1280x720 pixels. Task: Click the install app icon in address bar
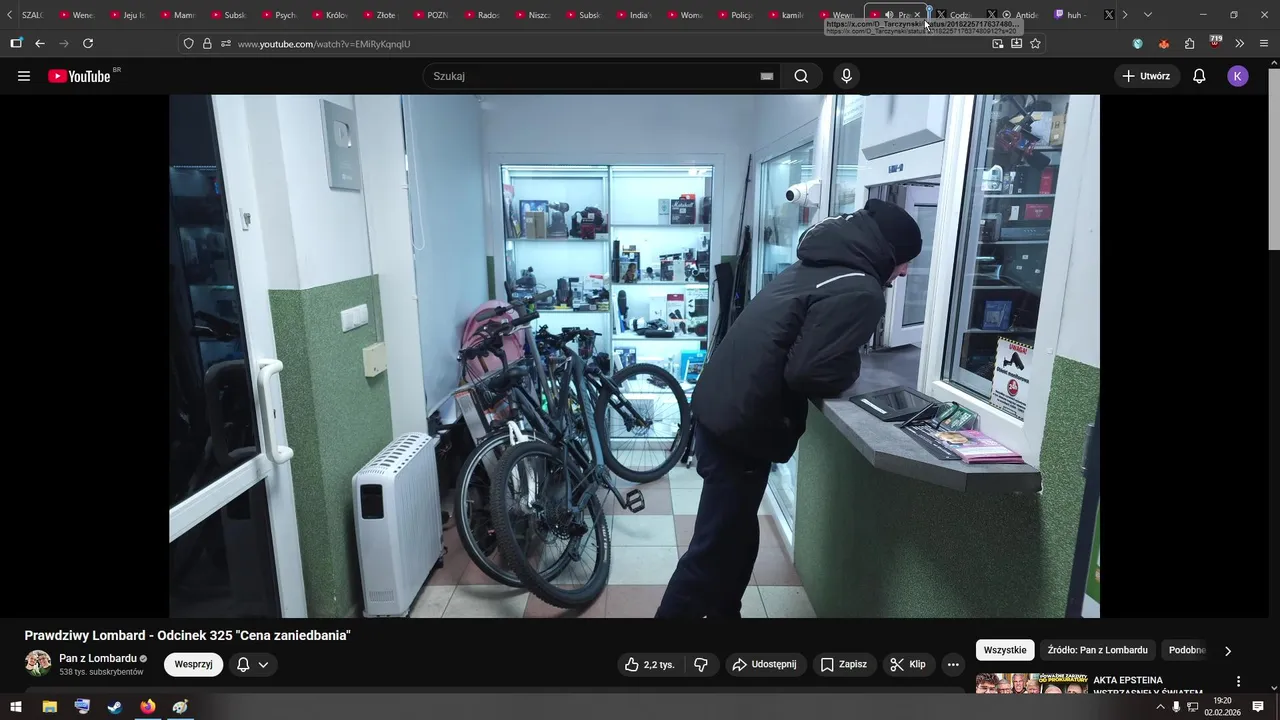pyautogui.click(x=1016, y=44)
